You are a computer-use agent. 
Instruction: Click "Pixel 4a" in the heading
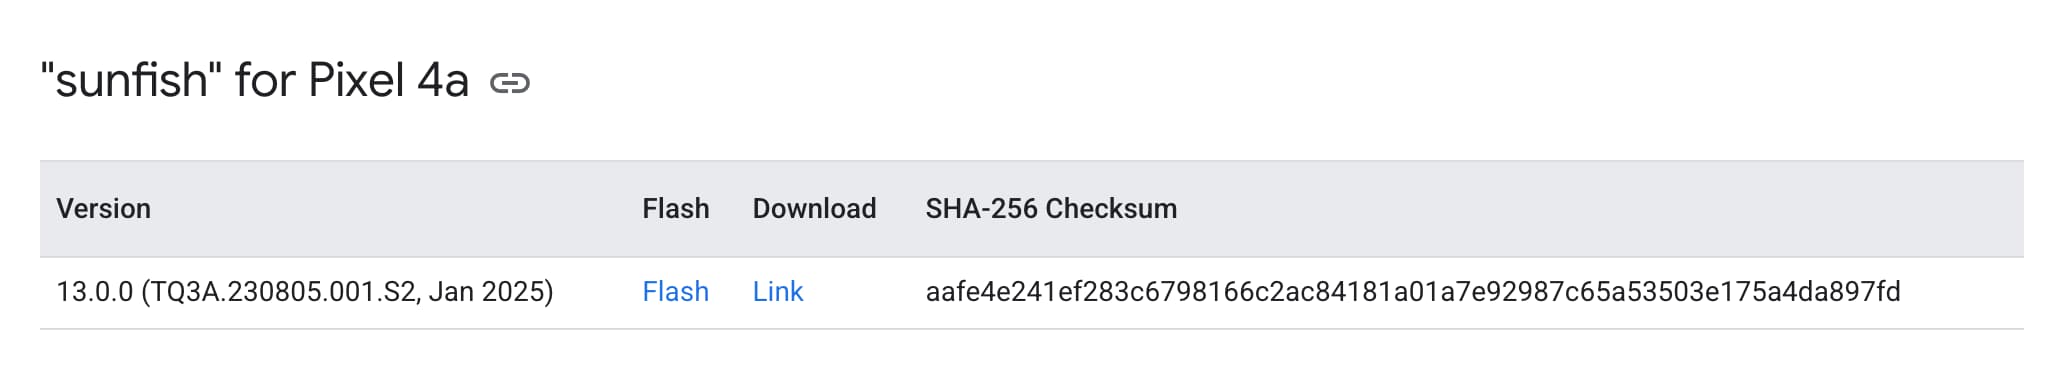(x=389, y=80)
